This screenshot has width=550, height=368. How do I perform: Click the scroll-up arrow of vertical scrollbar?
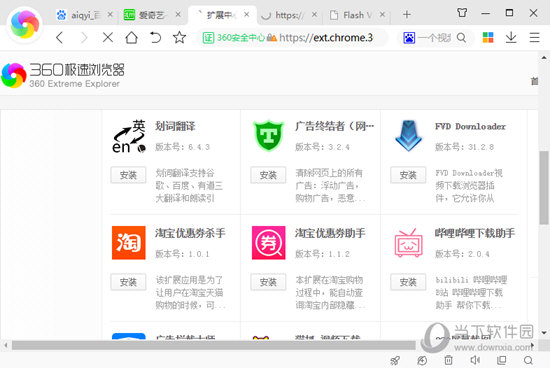[544, 58]
